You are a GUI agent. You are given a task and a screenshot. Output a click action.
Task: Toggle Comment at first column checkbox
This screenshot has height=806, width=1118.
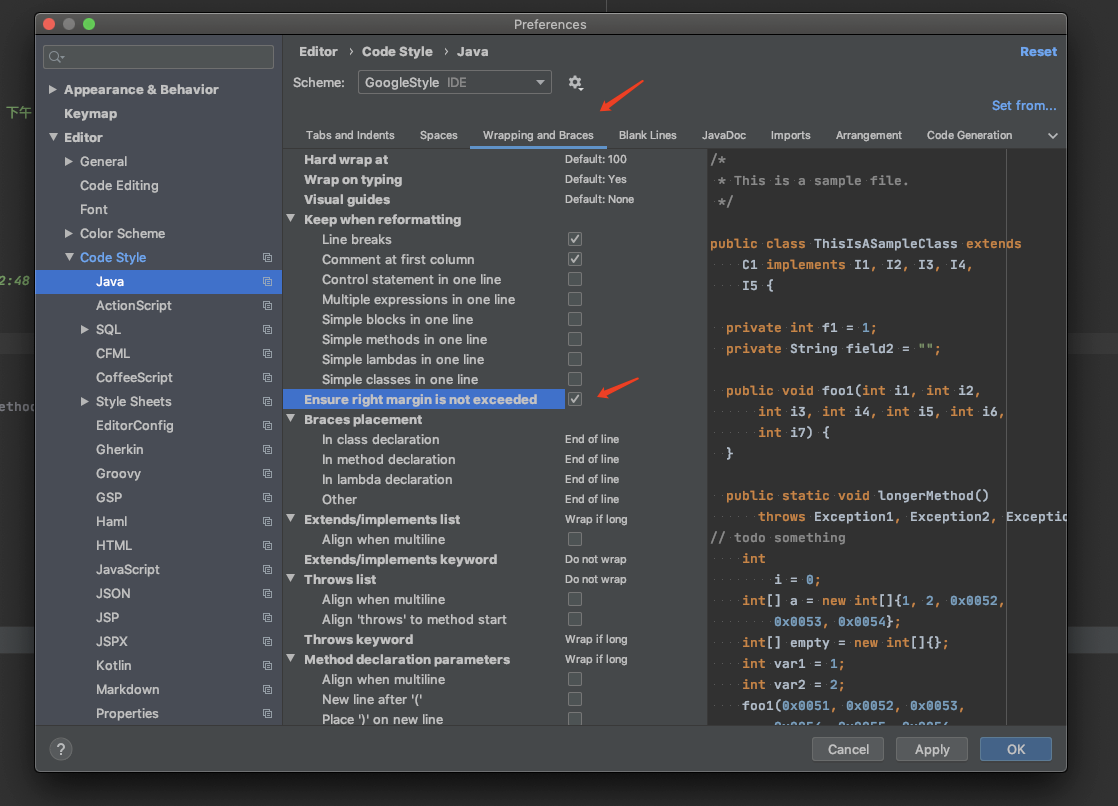[575, 259]
